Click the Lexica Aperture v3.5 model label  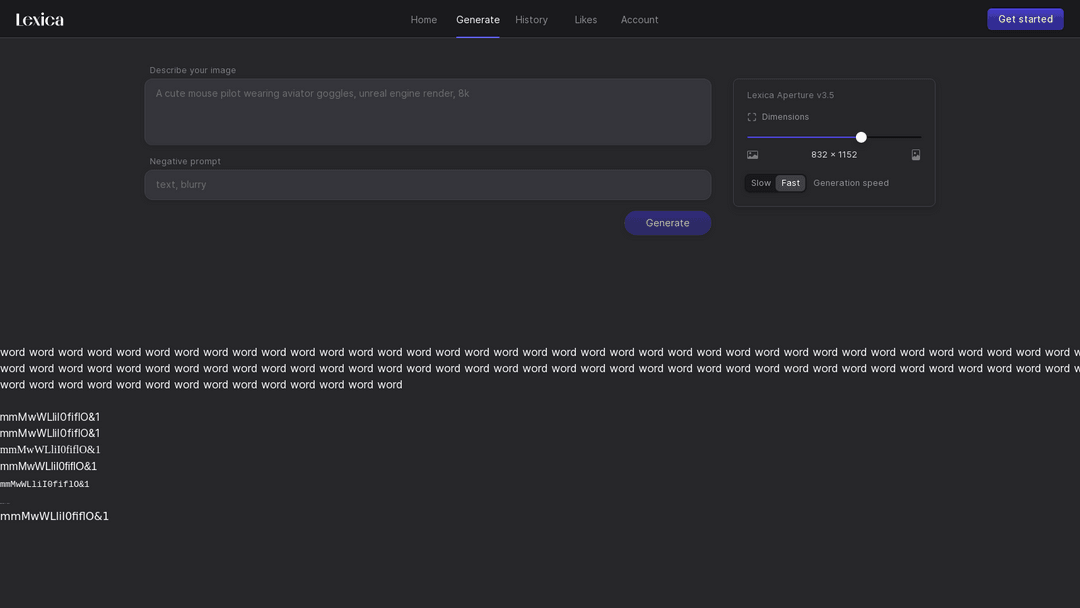point(790,95)
